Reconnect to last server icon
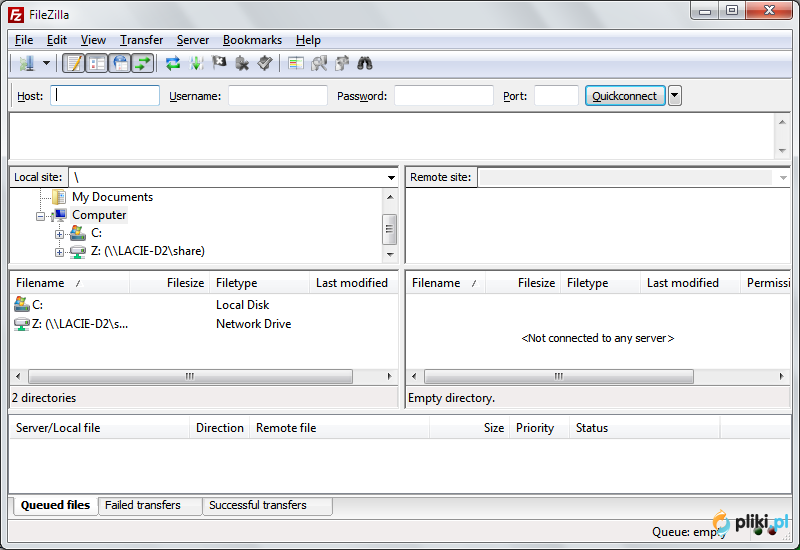This screenshot has height=550, width=800. tap(265, 63)
